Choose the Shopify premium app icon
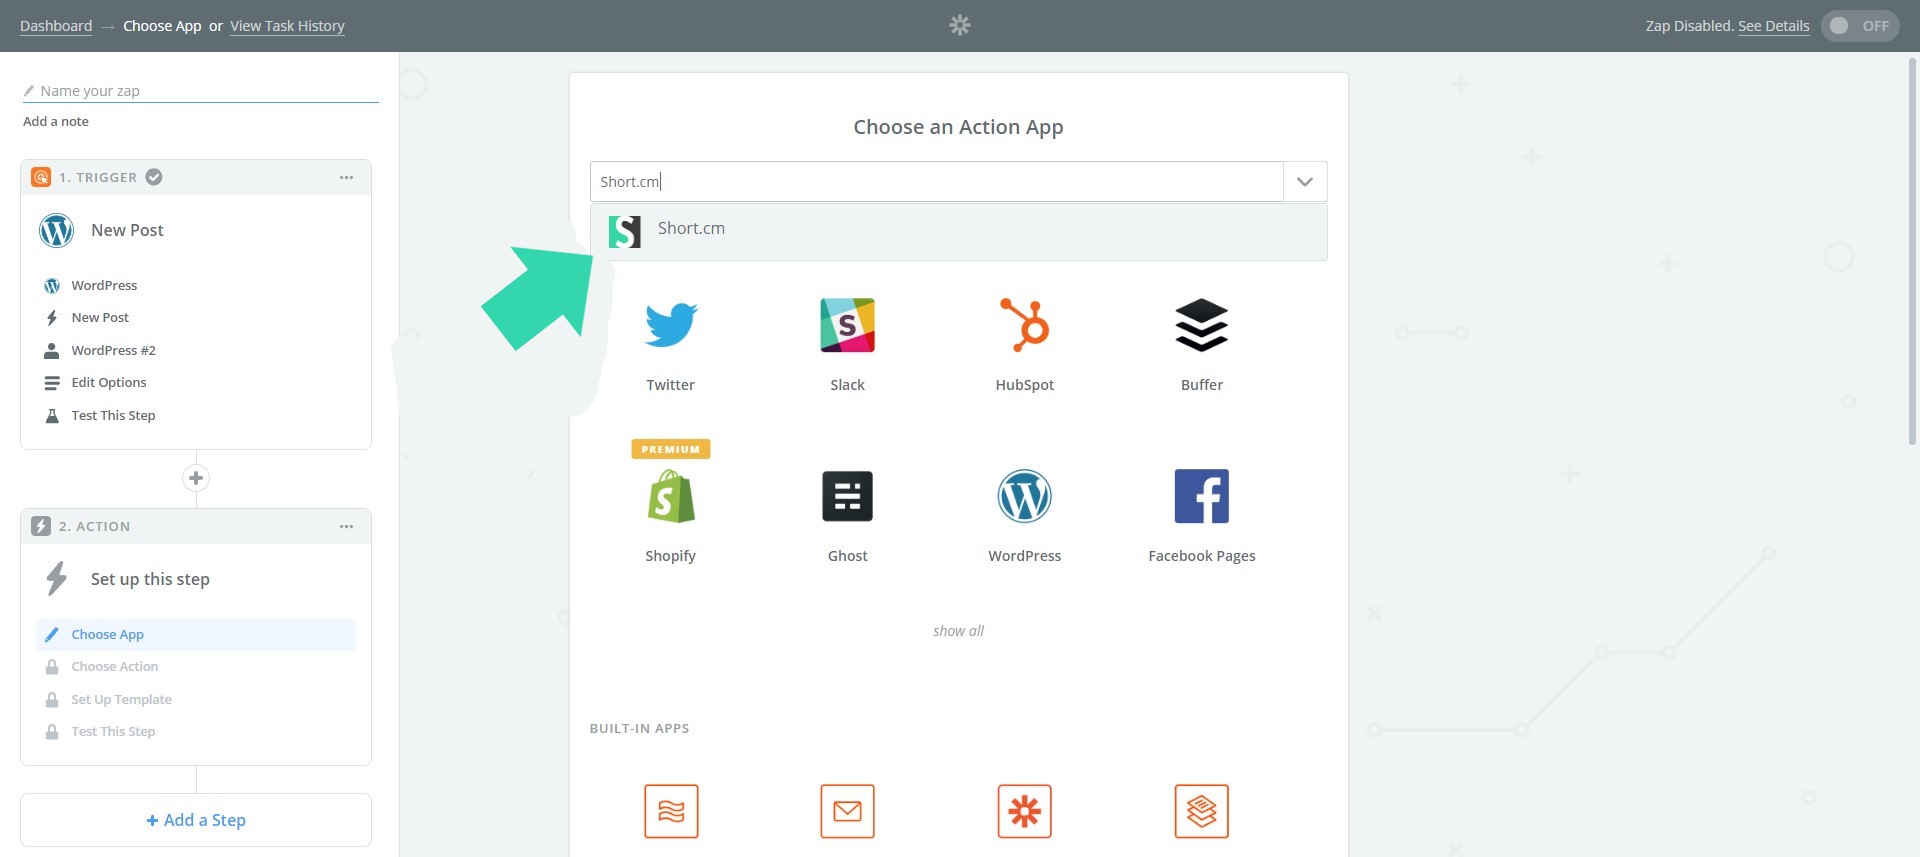This screenshot has height=857, width=1920. pos(670,497)
